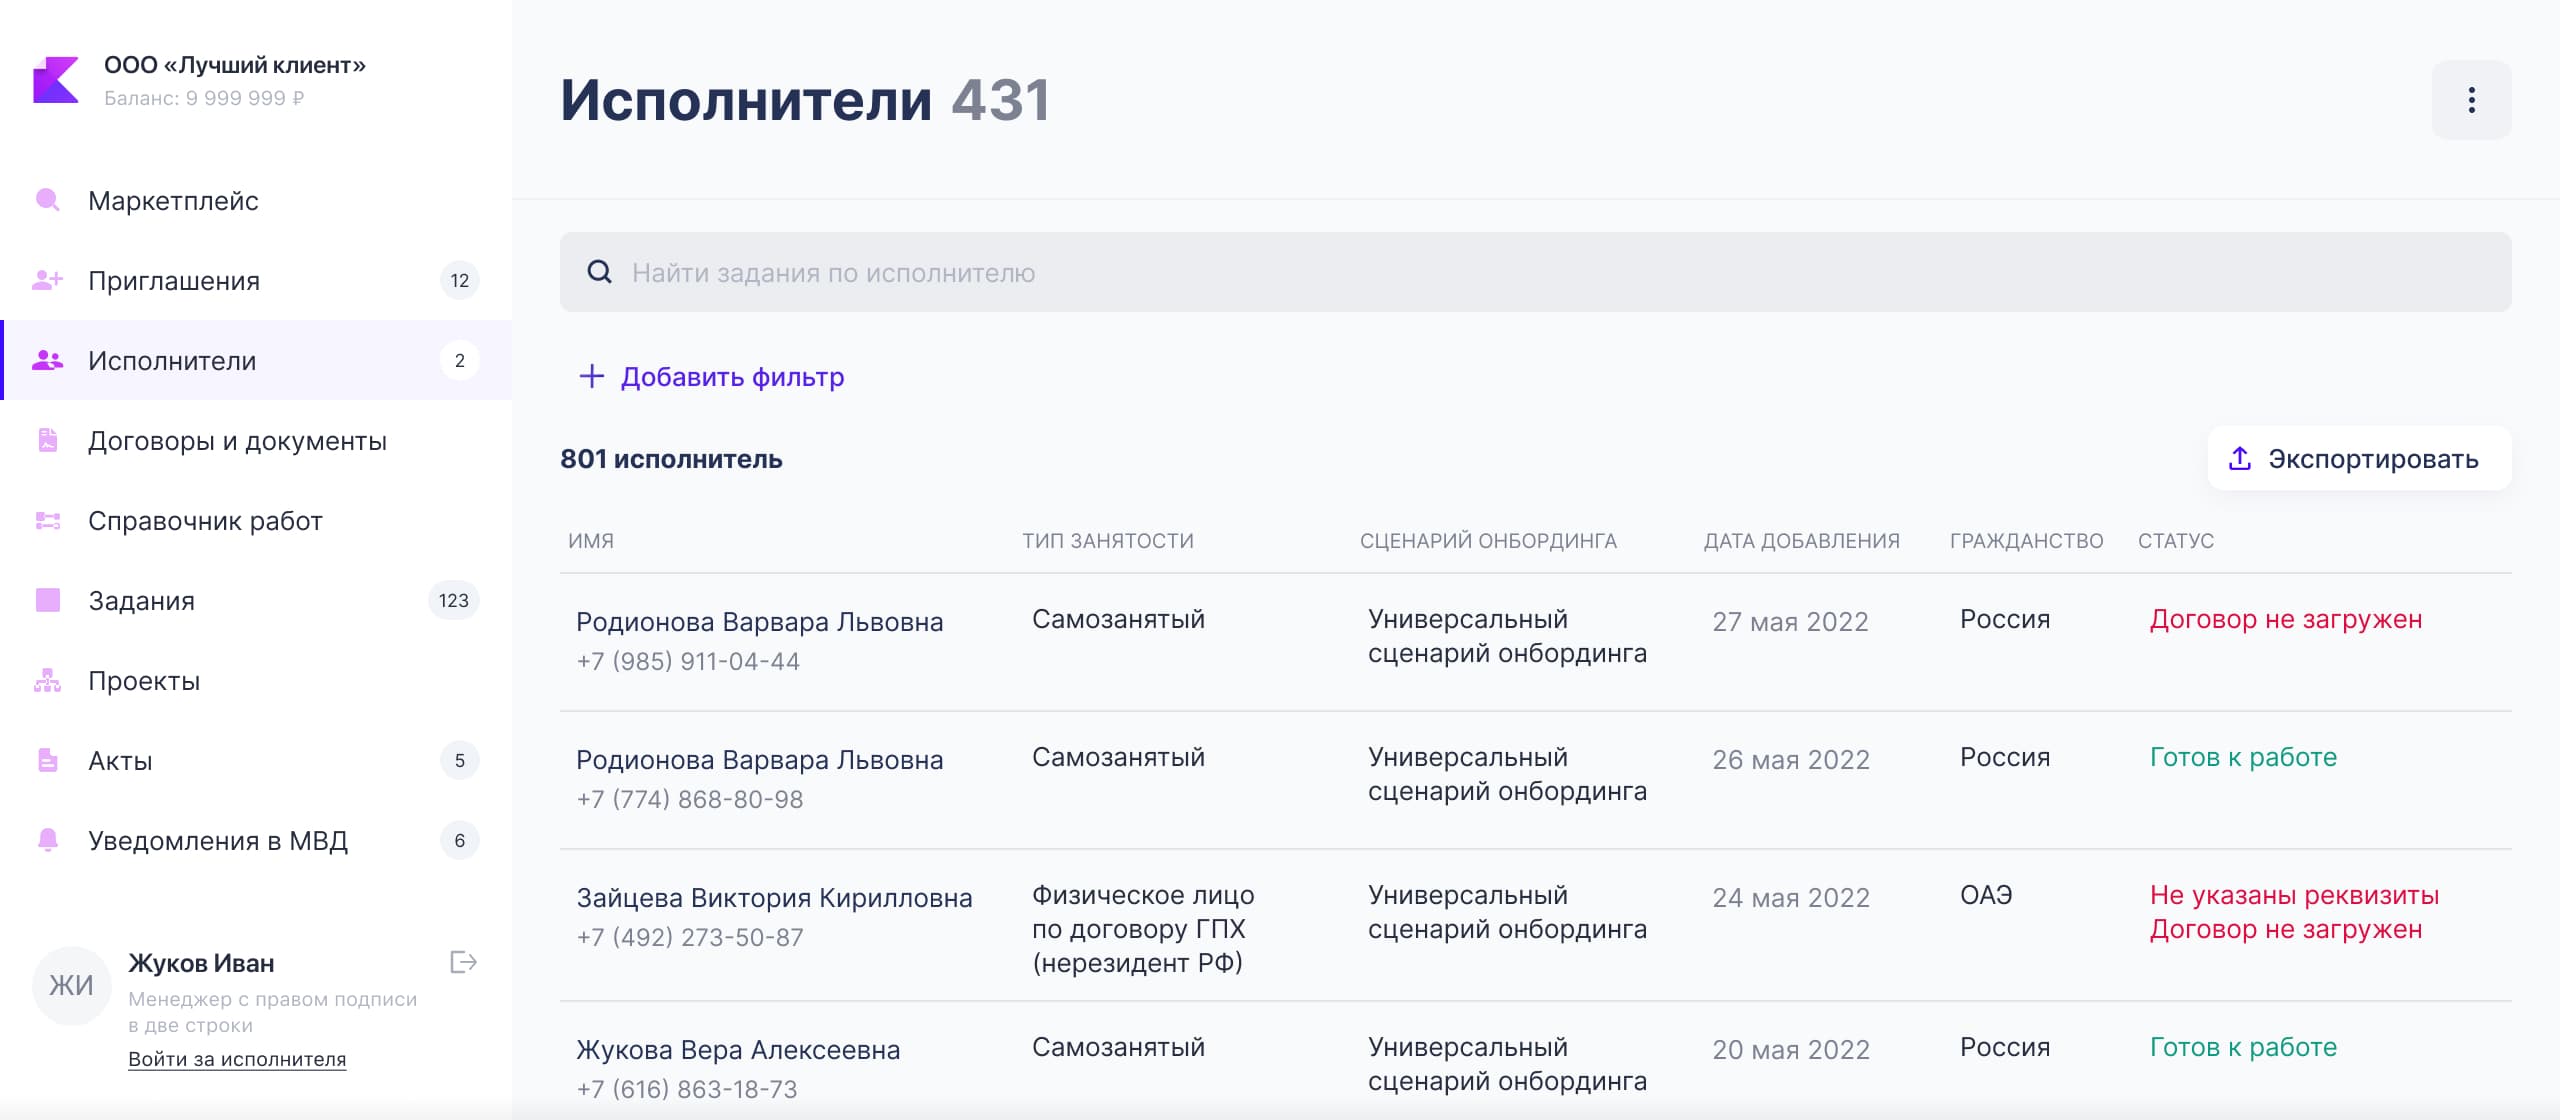Screen dimensions: 2560x1120
Task: Click the Договоры и документы file icon
Action: (x=47, y=440)
